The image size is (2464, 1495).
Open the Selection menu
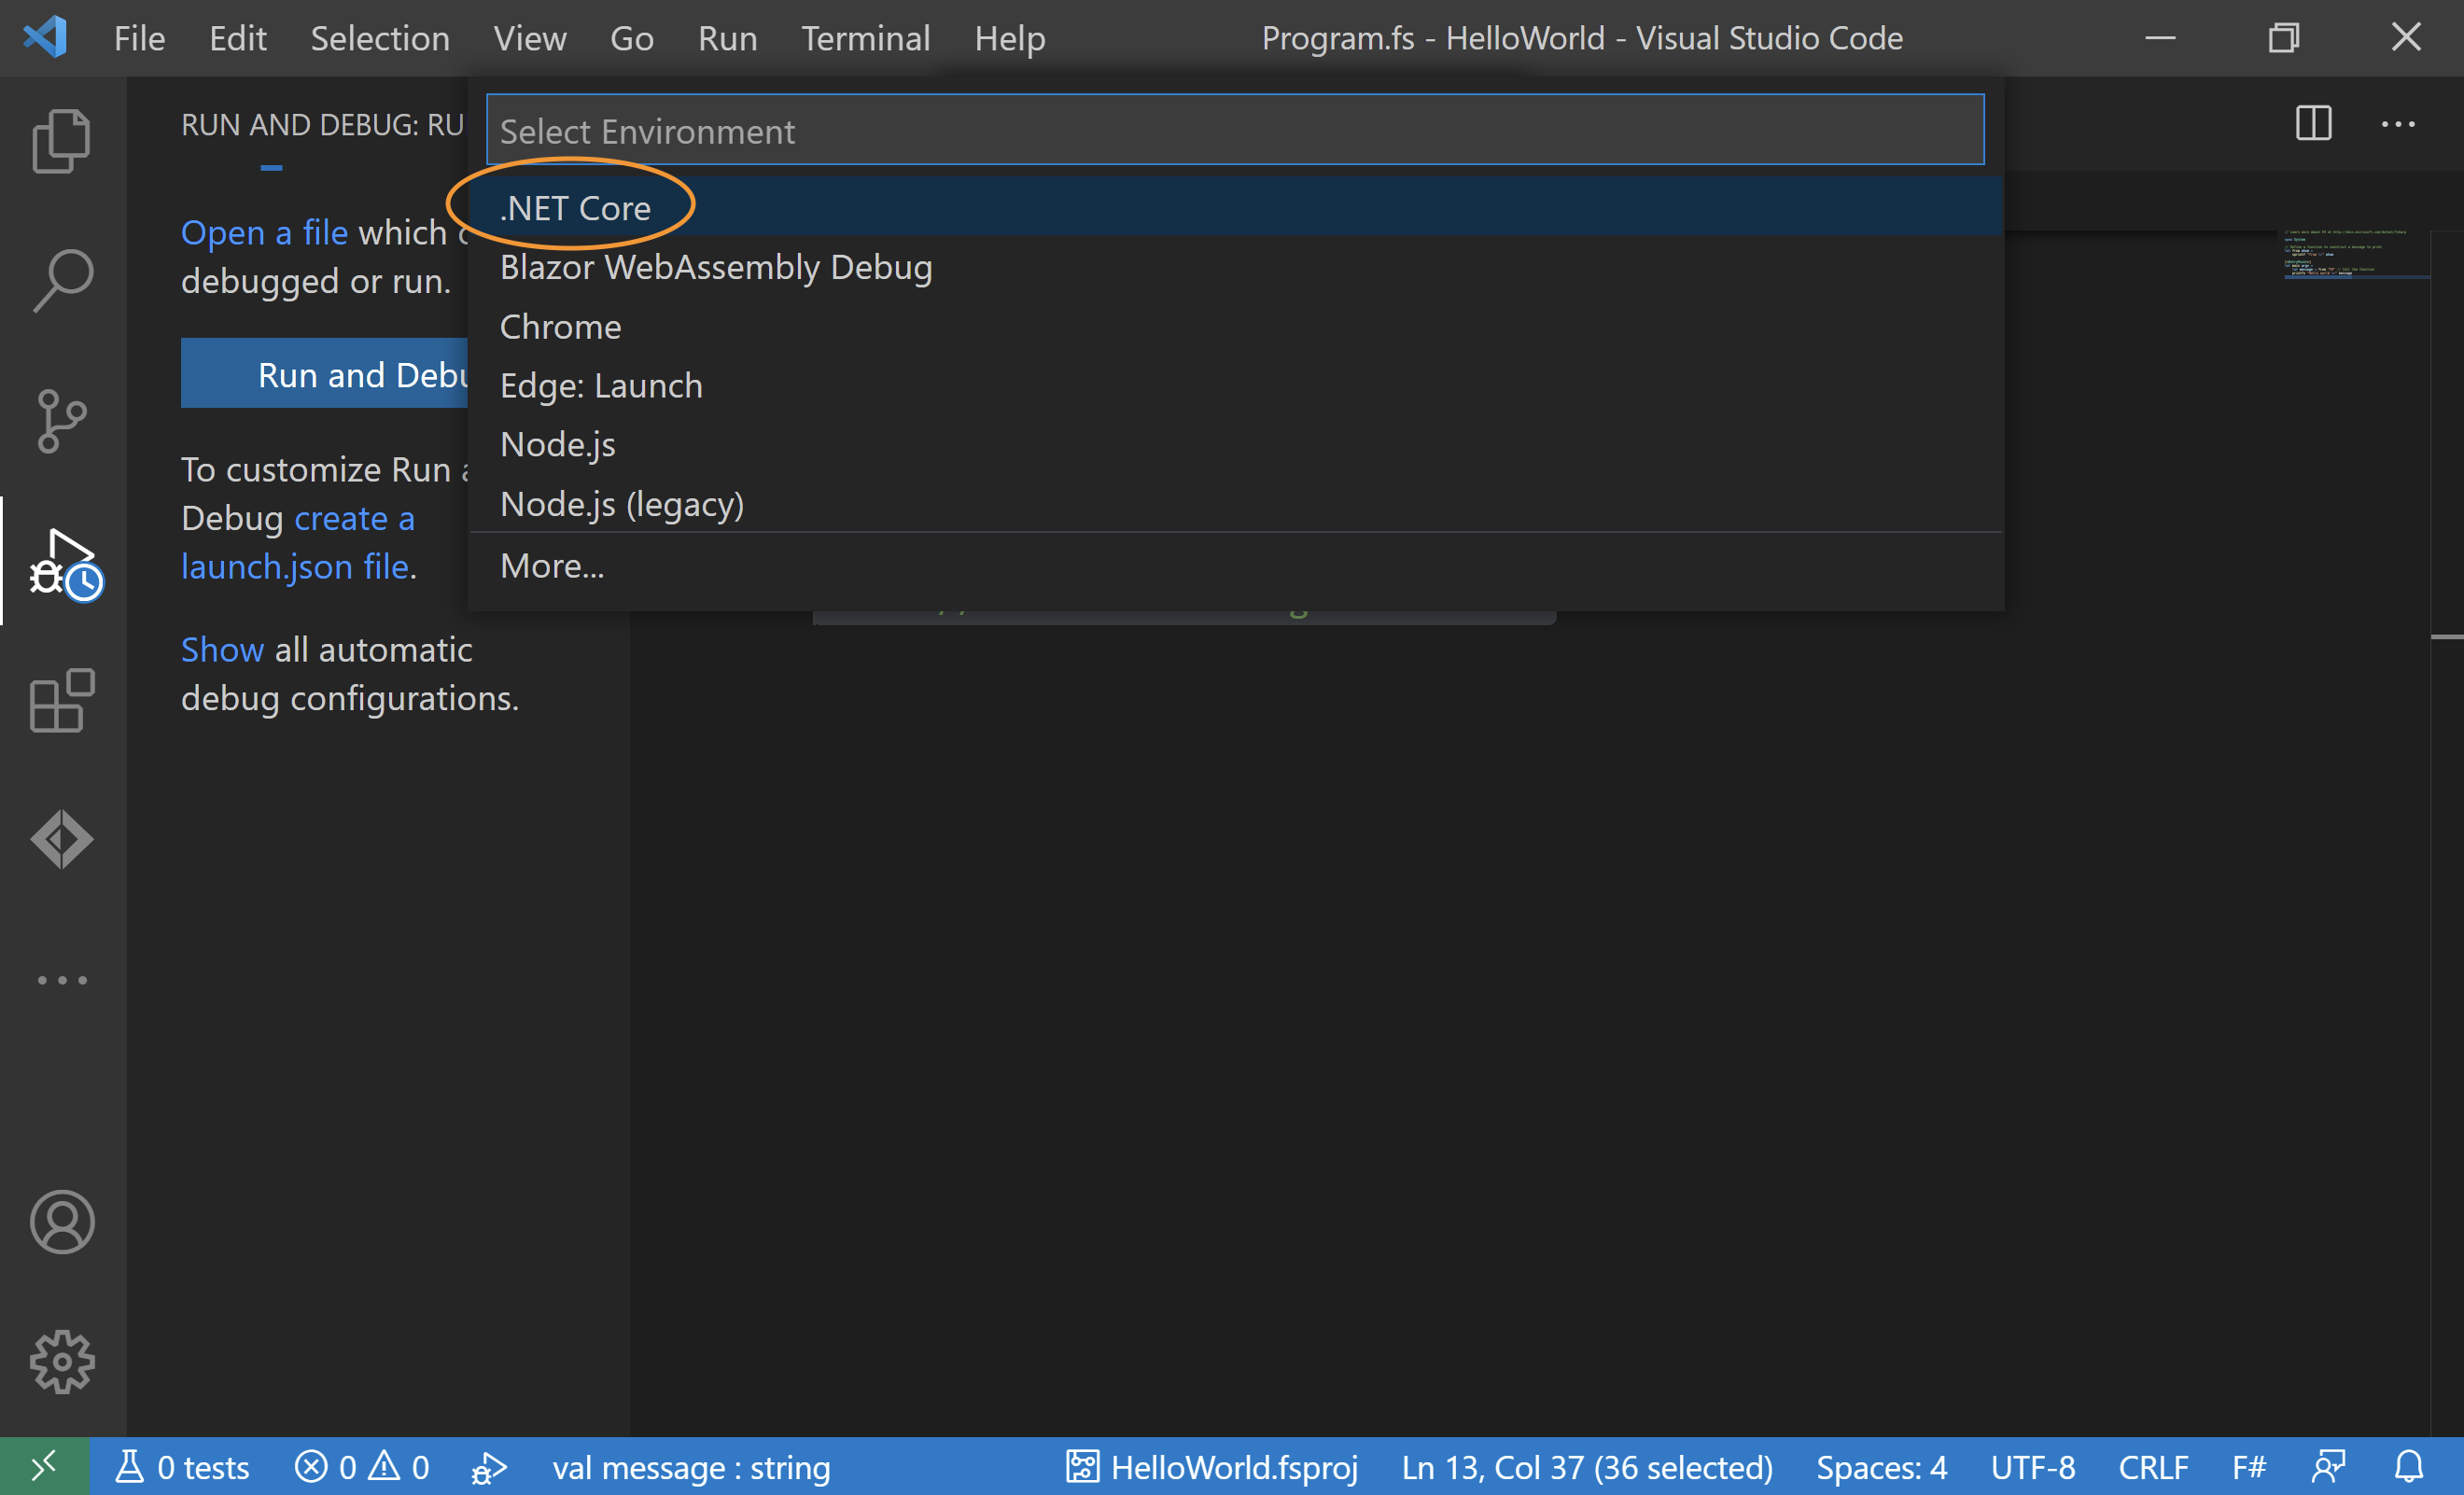pyautogui.click(x=379, y=38)
